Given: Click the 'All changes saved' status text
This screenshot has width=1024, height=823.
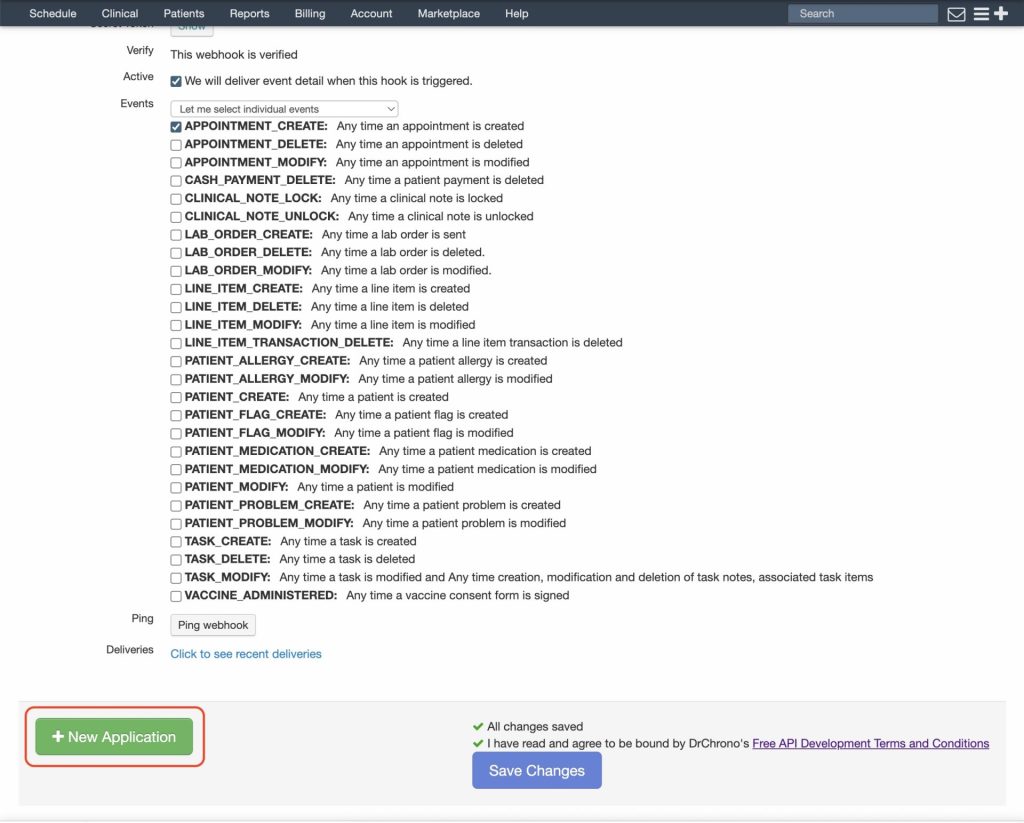Looking at the screenshot, I should (535, 727).
